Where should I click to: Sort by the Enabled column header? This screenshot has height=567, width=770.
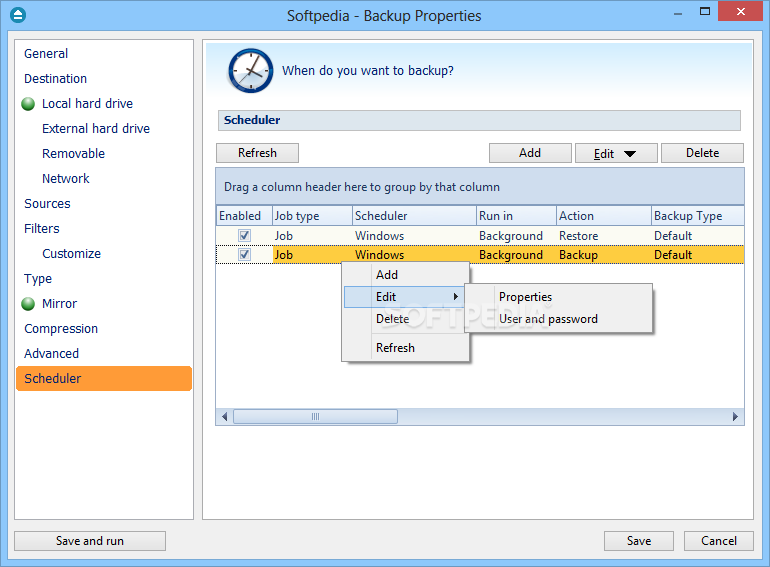point(244,216)
